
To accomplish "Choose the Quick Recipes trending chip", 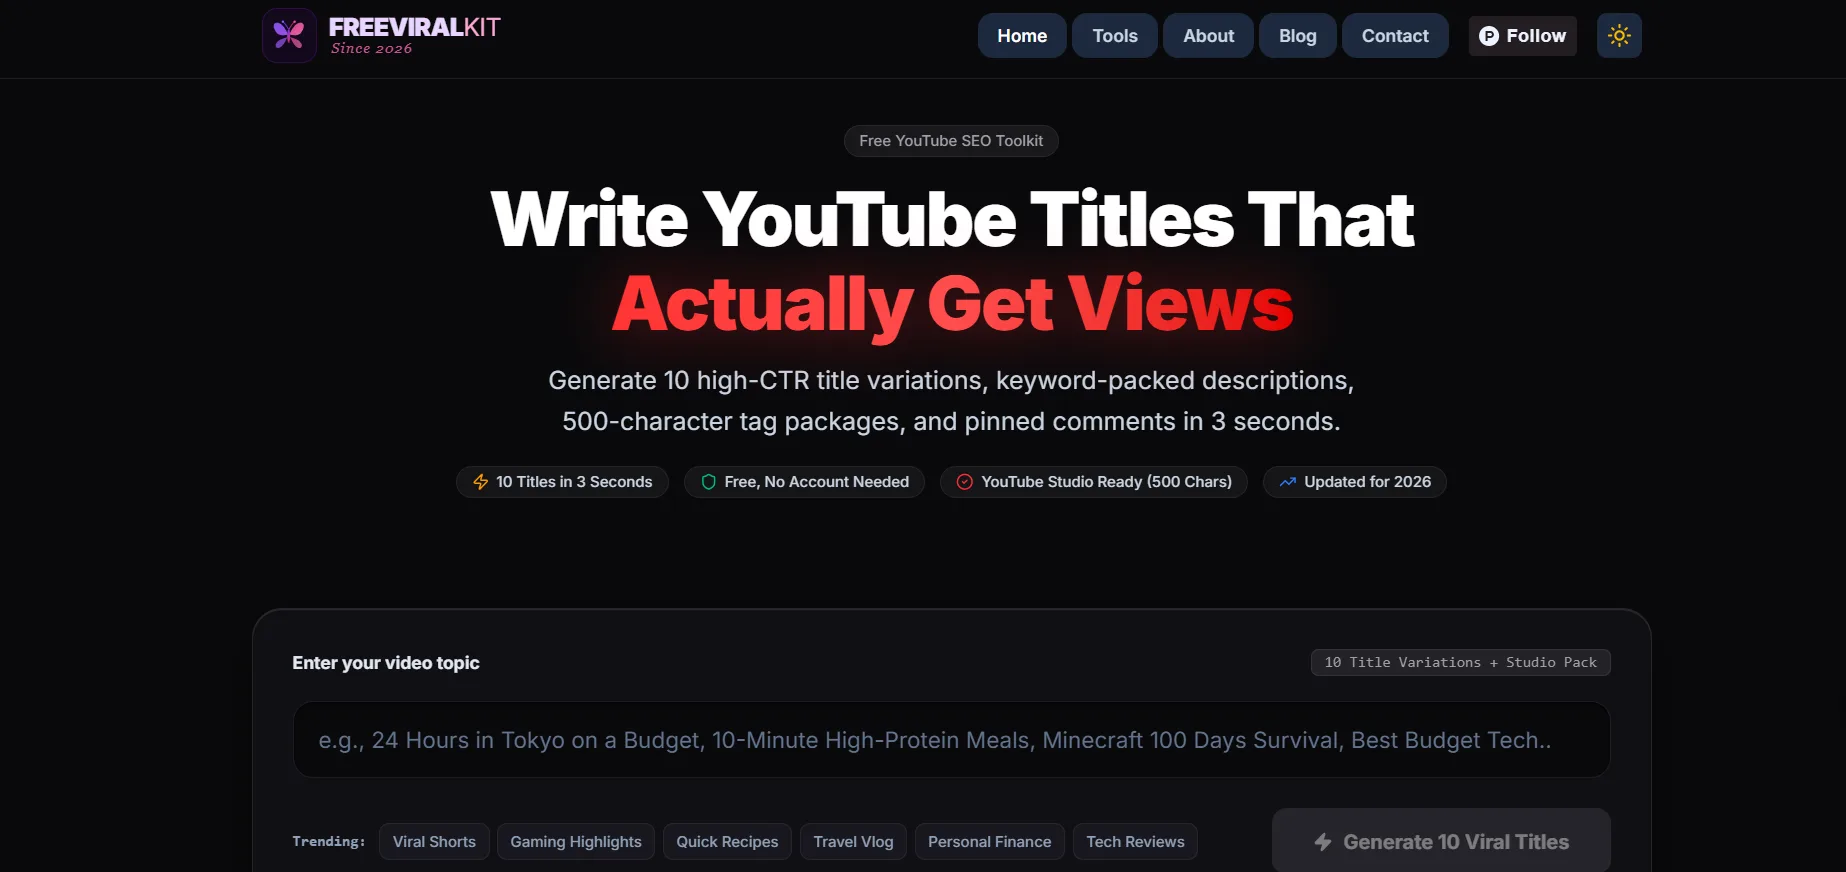I will click(x=727, y=842).
